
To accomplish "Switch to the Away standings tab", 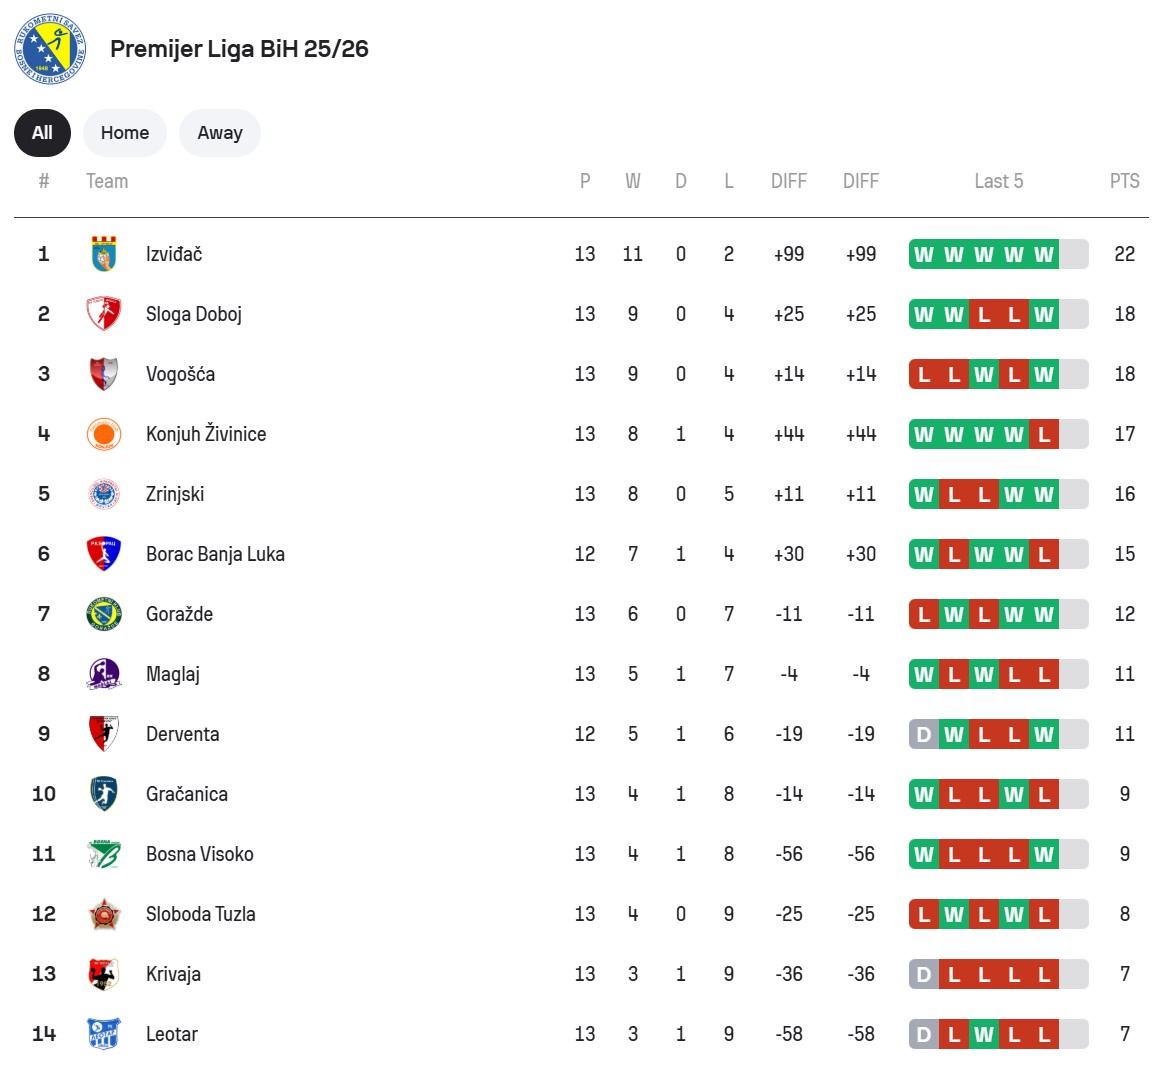I will [220, 133].
